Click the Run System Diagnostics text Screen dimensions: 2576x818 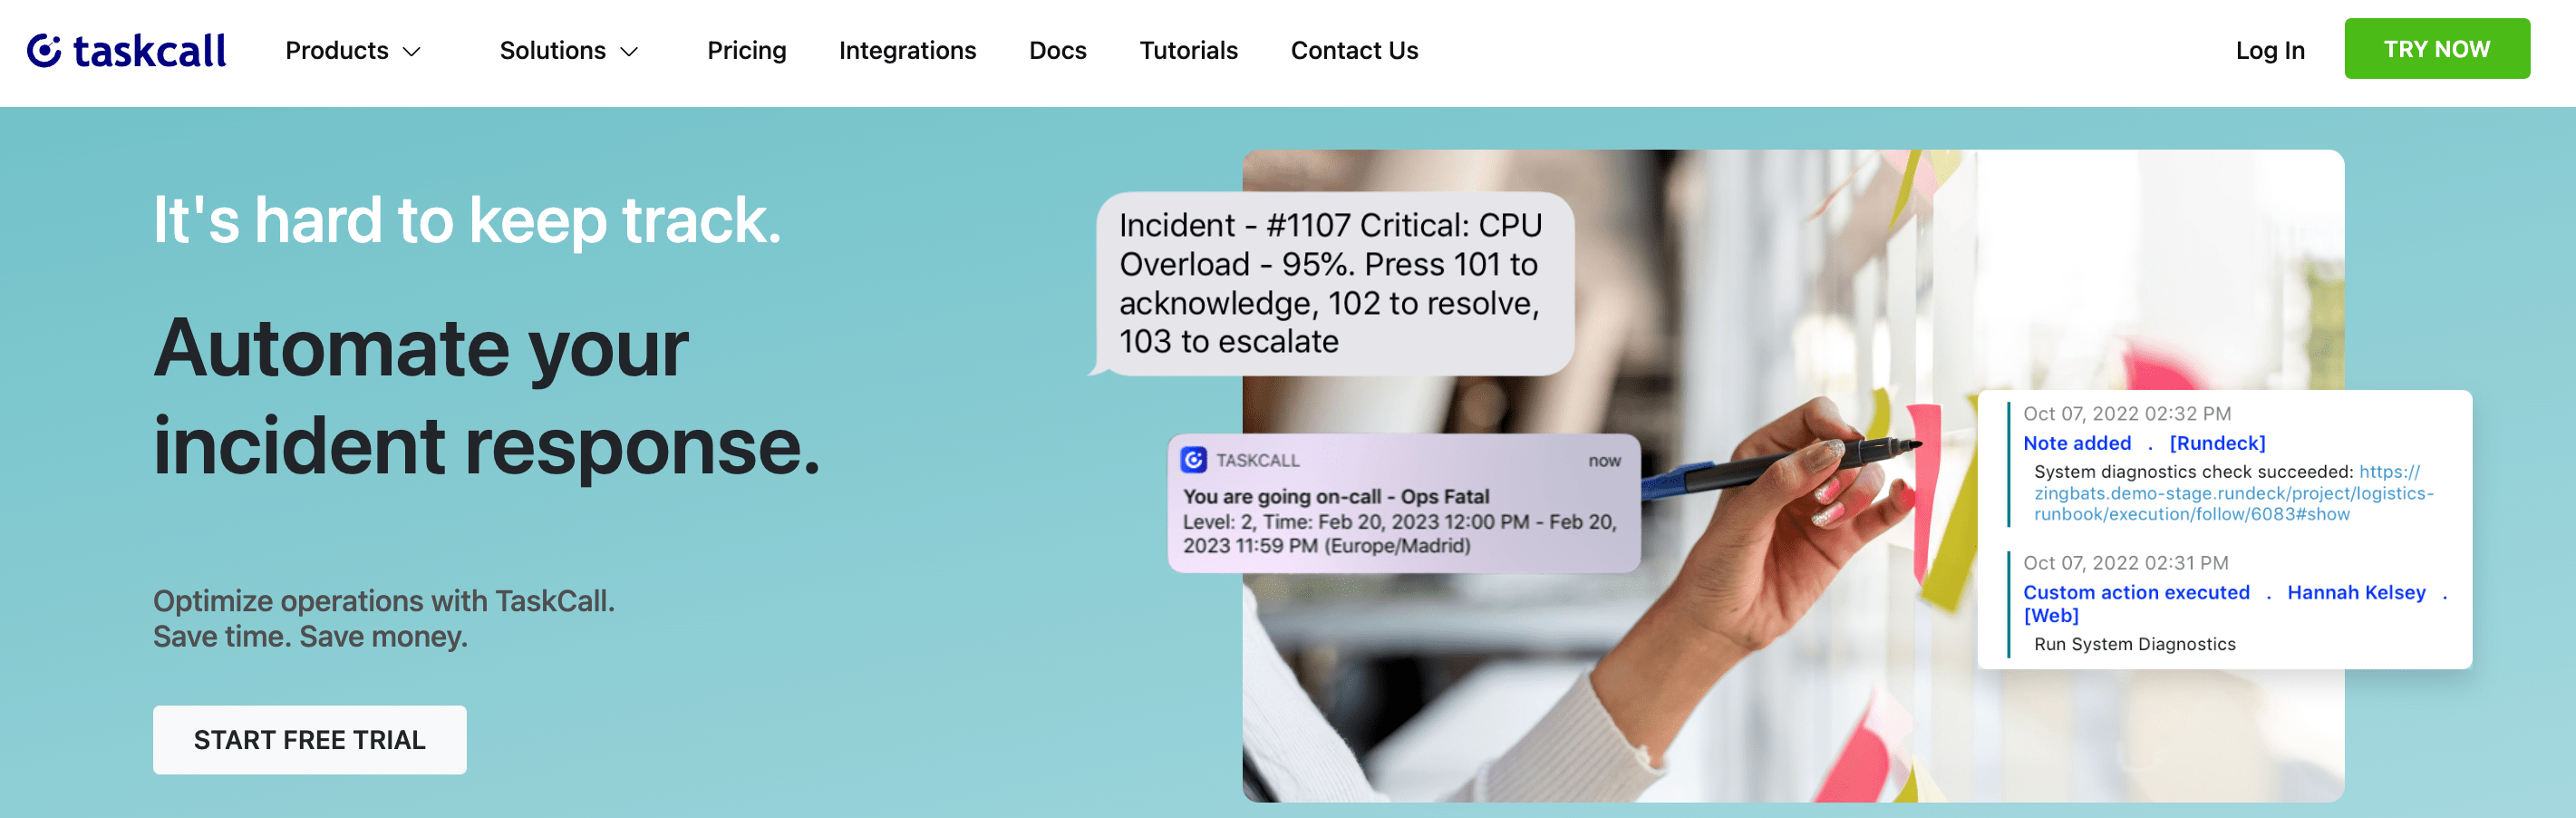[x=2134, y=644]
